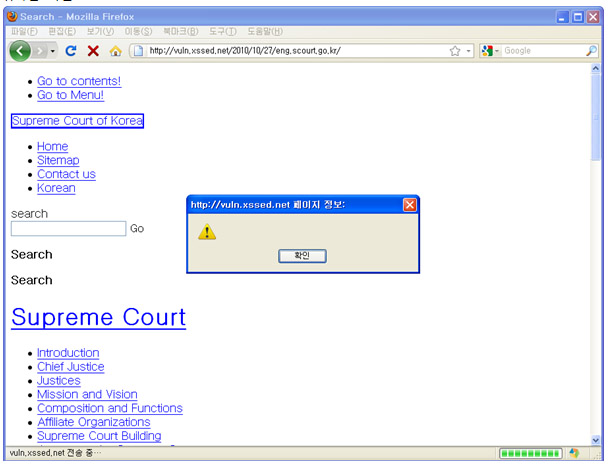
Task: Follow the 'Go to Menu!' link
Action: [71, 95]
